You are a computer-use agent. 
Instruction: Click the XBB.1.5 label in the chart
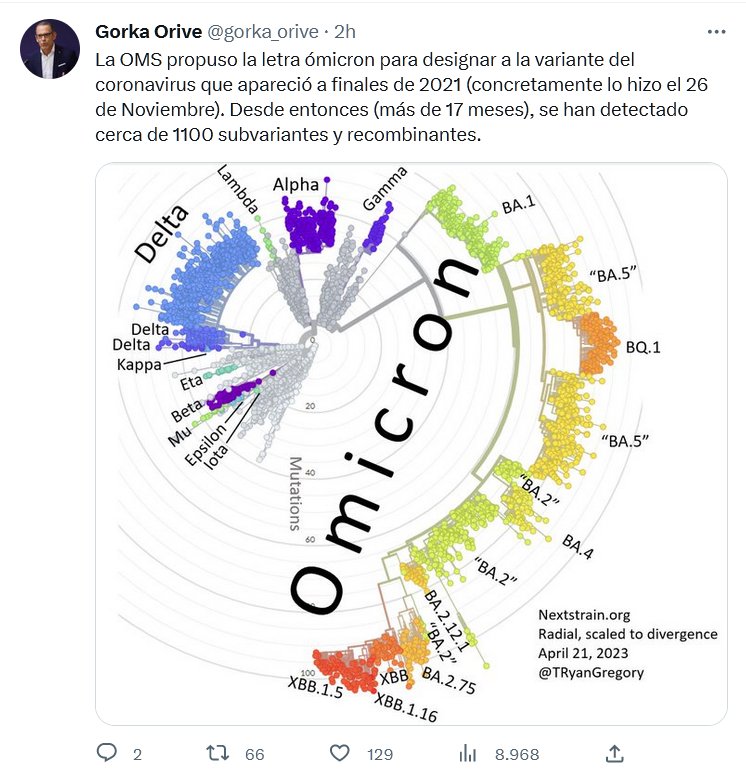coord(314,692)
